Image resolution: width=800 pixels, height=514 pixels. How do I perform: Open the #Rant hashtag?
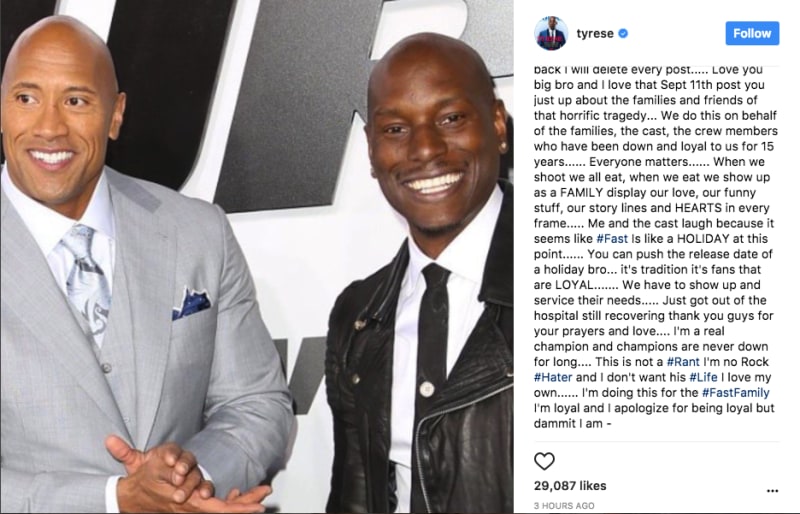click(683, 362)
